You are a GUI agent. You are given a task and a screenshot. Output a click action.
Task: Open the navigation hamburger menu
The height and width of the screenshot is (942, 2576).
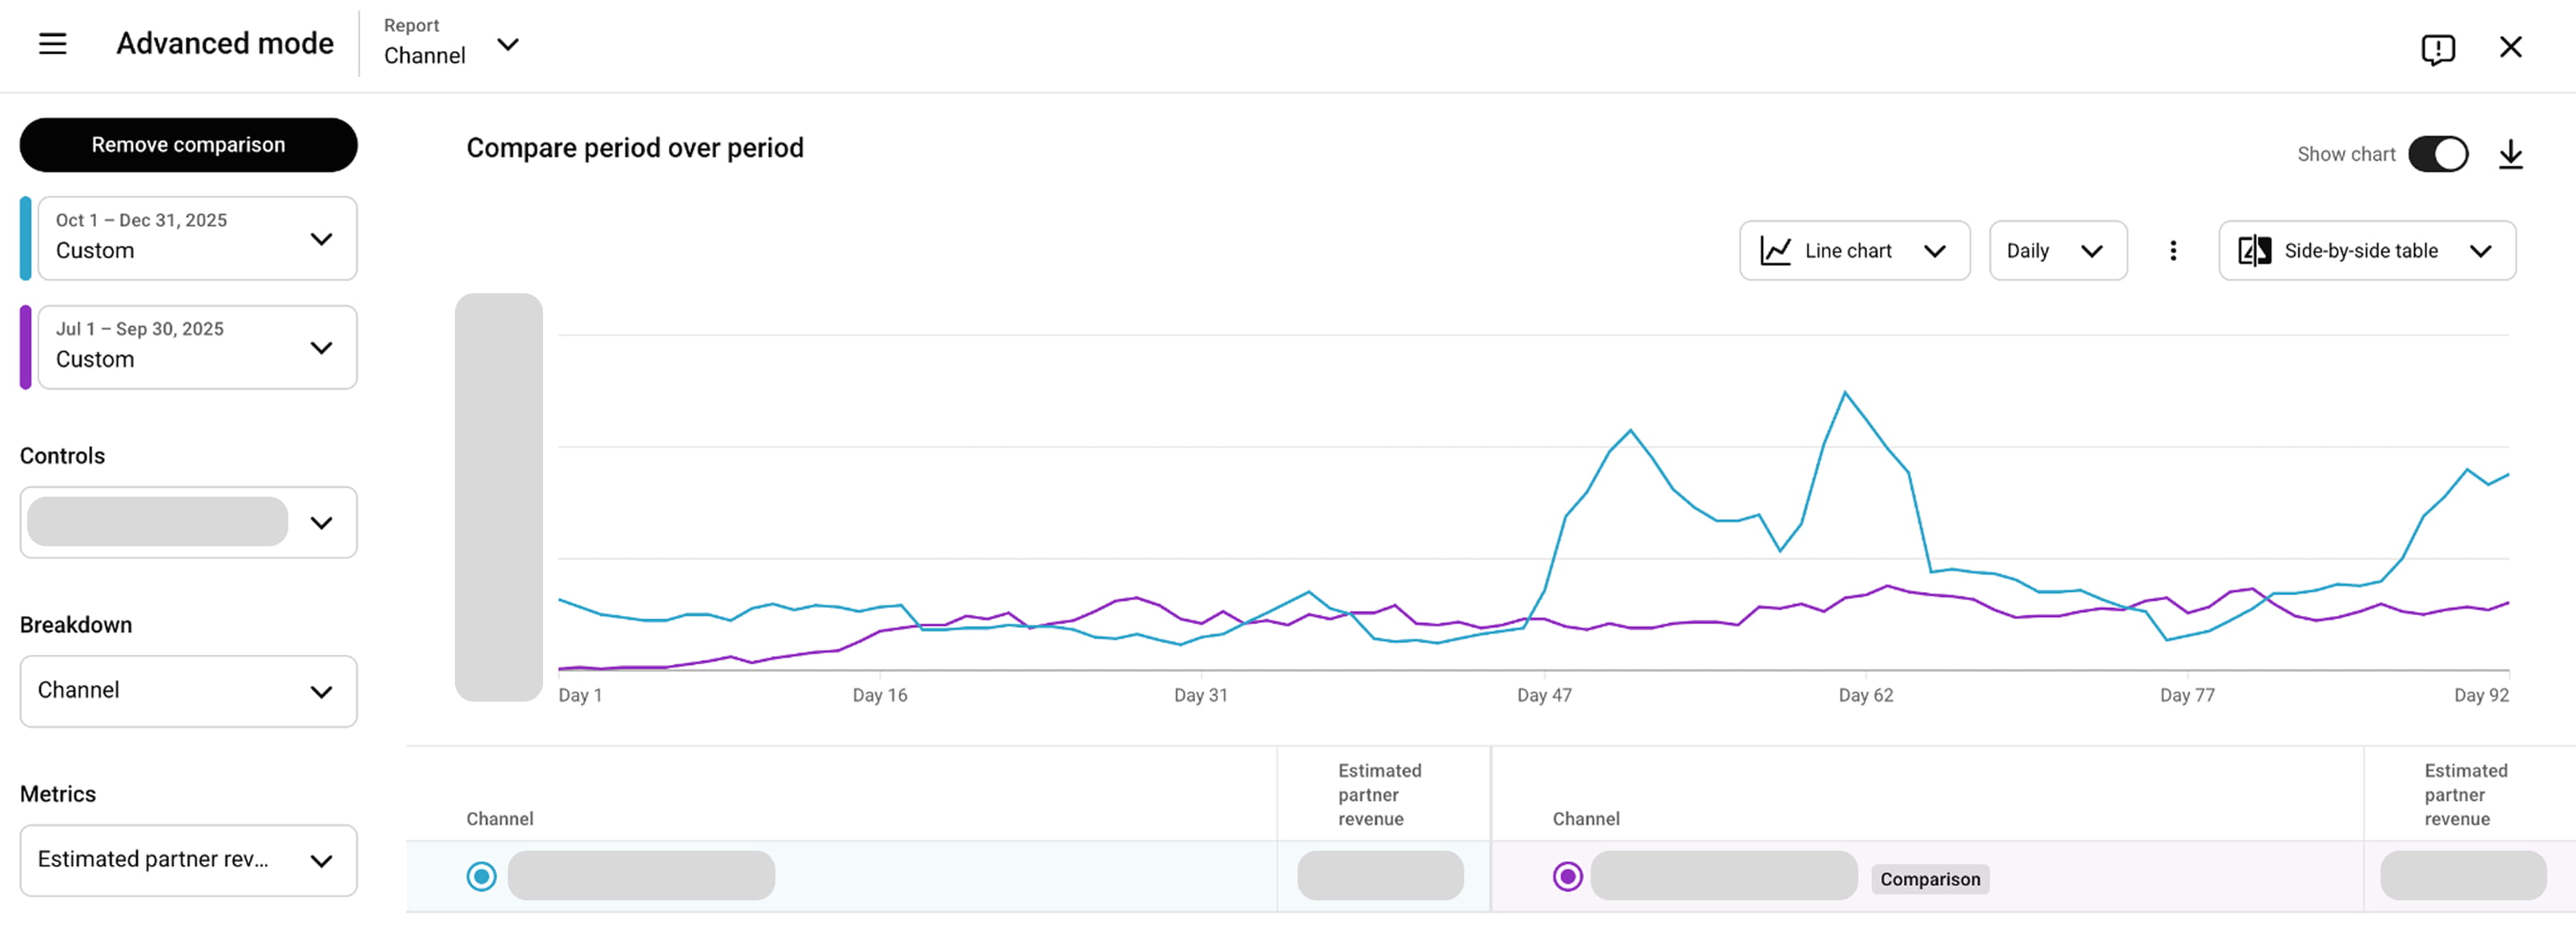tap(52, 44)
